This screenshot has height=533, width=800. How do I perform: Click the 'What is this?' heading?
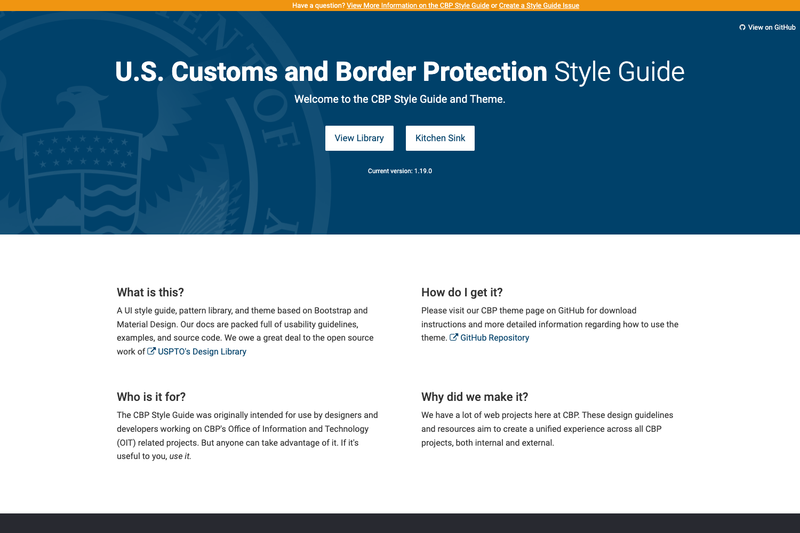tap(150, 292)
